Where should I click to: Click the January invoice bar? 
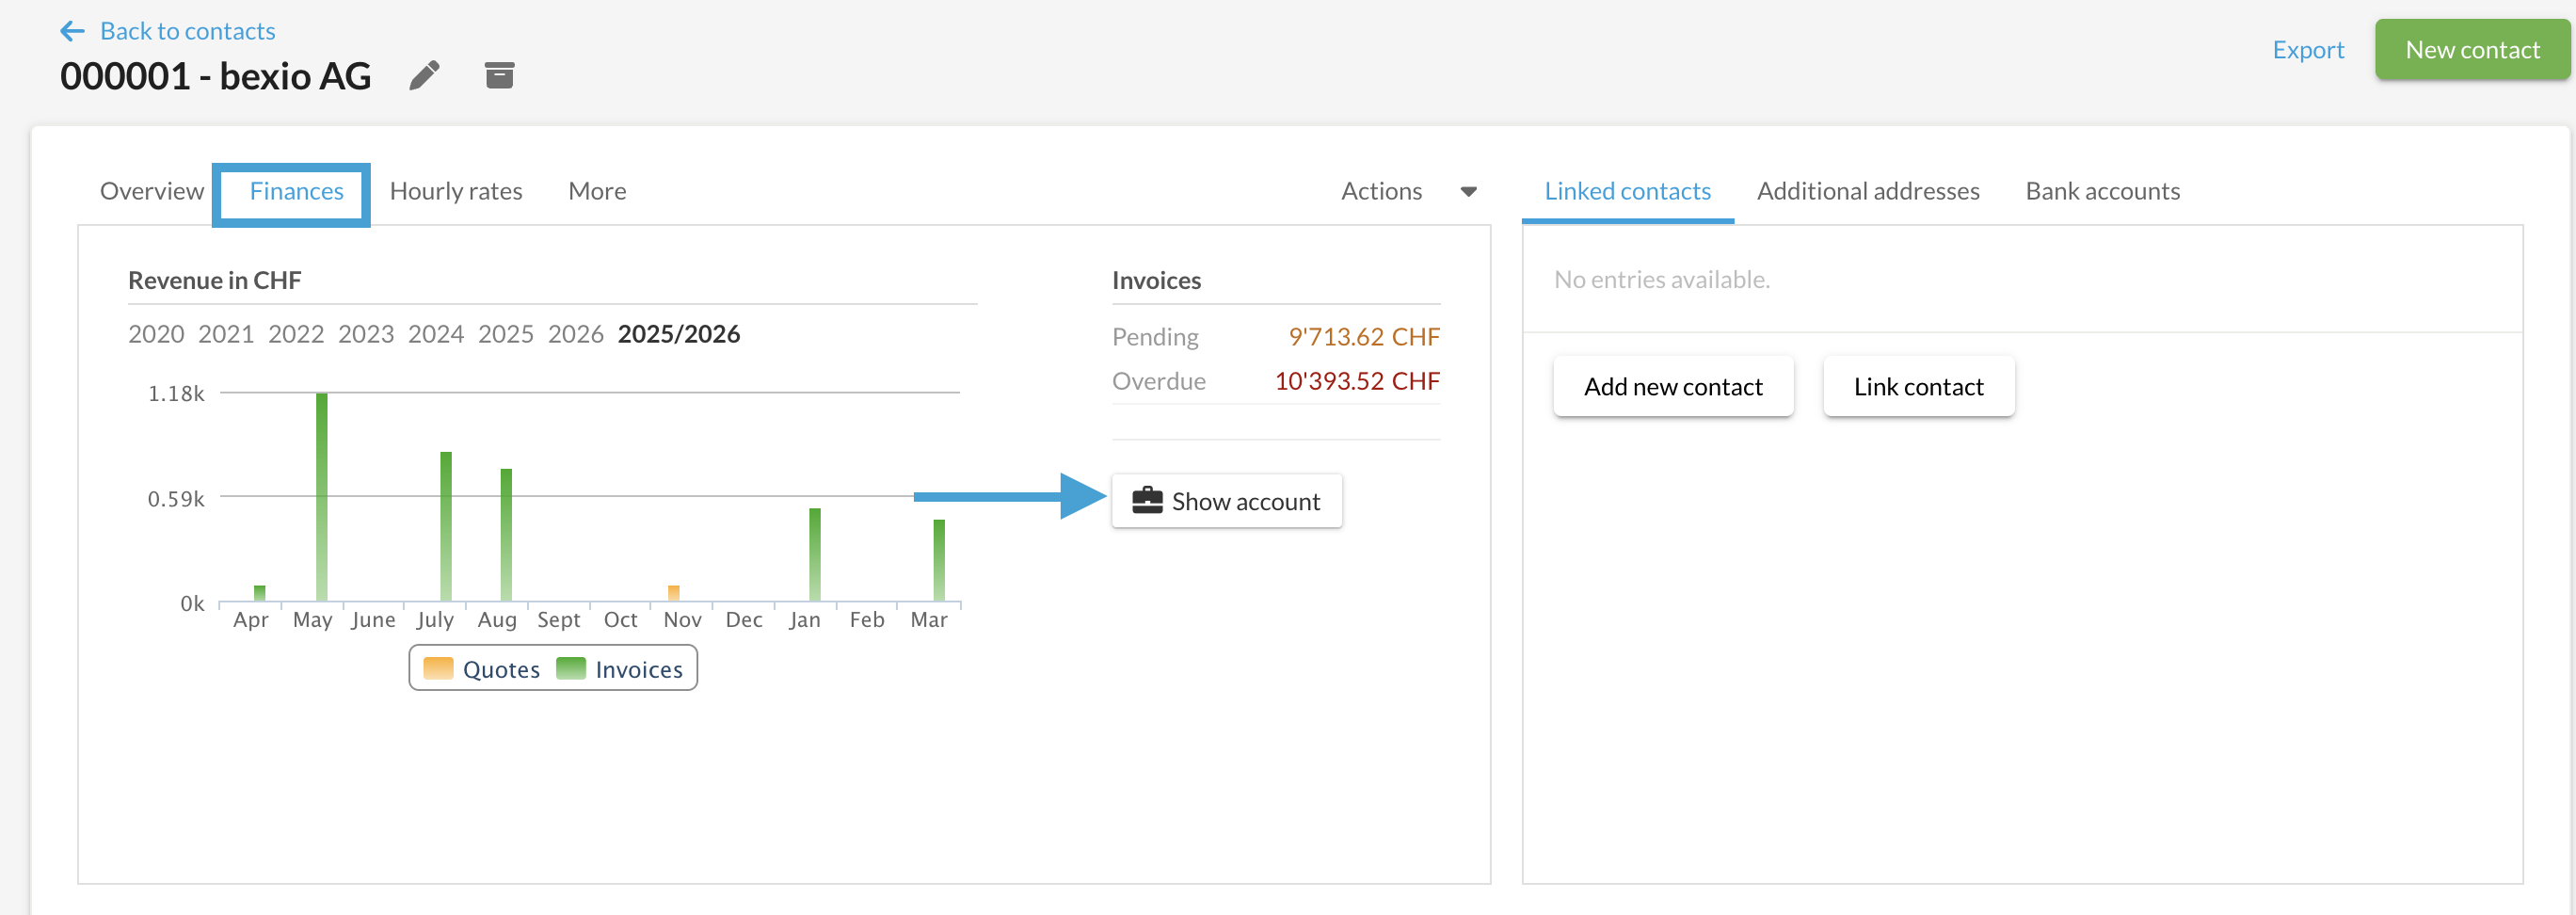[815, 554]
